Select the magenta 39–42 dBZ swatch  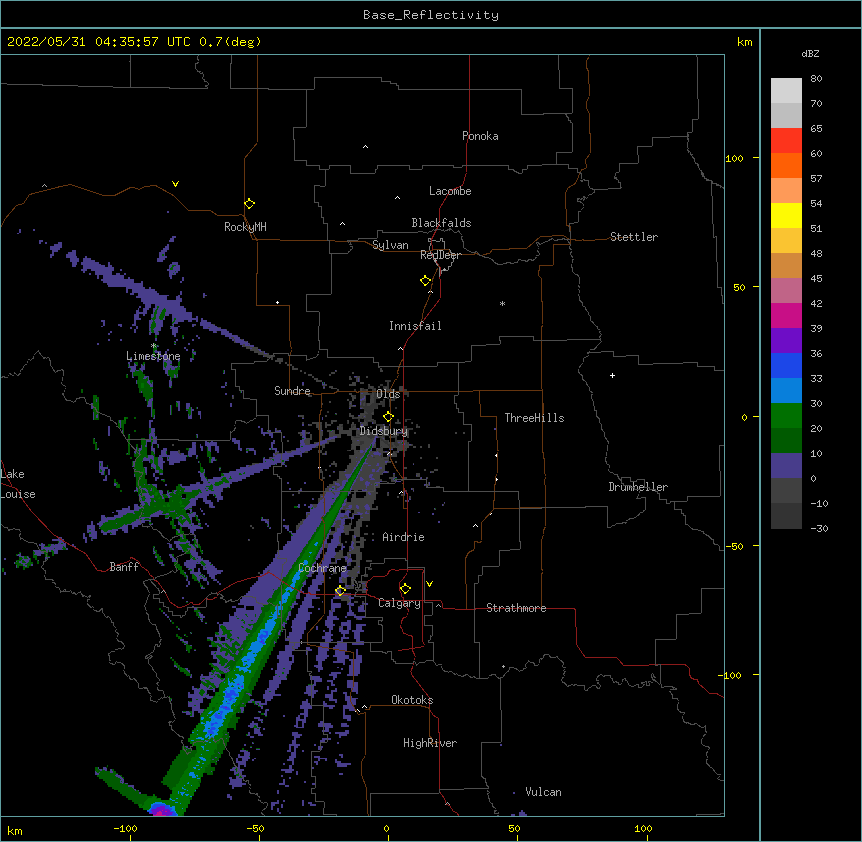tap(786, 315)
